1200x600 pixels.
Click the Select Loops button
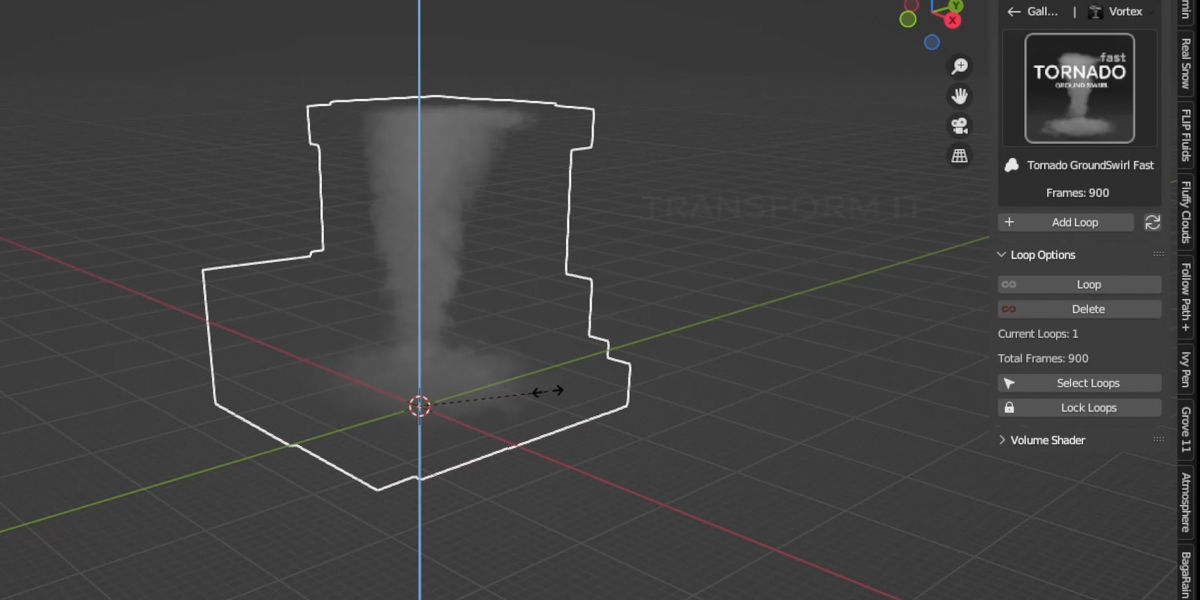pyautogui.click(x=1080, y=383)
